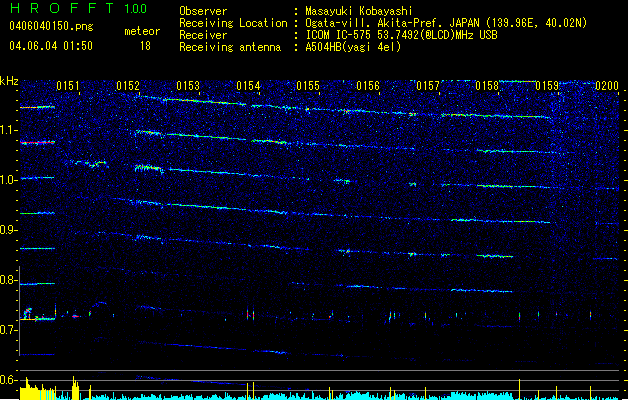
Task: Click the A504HB antenna value
Action: [353, 47]
